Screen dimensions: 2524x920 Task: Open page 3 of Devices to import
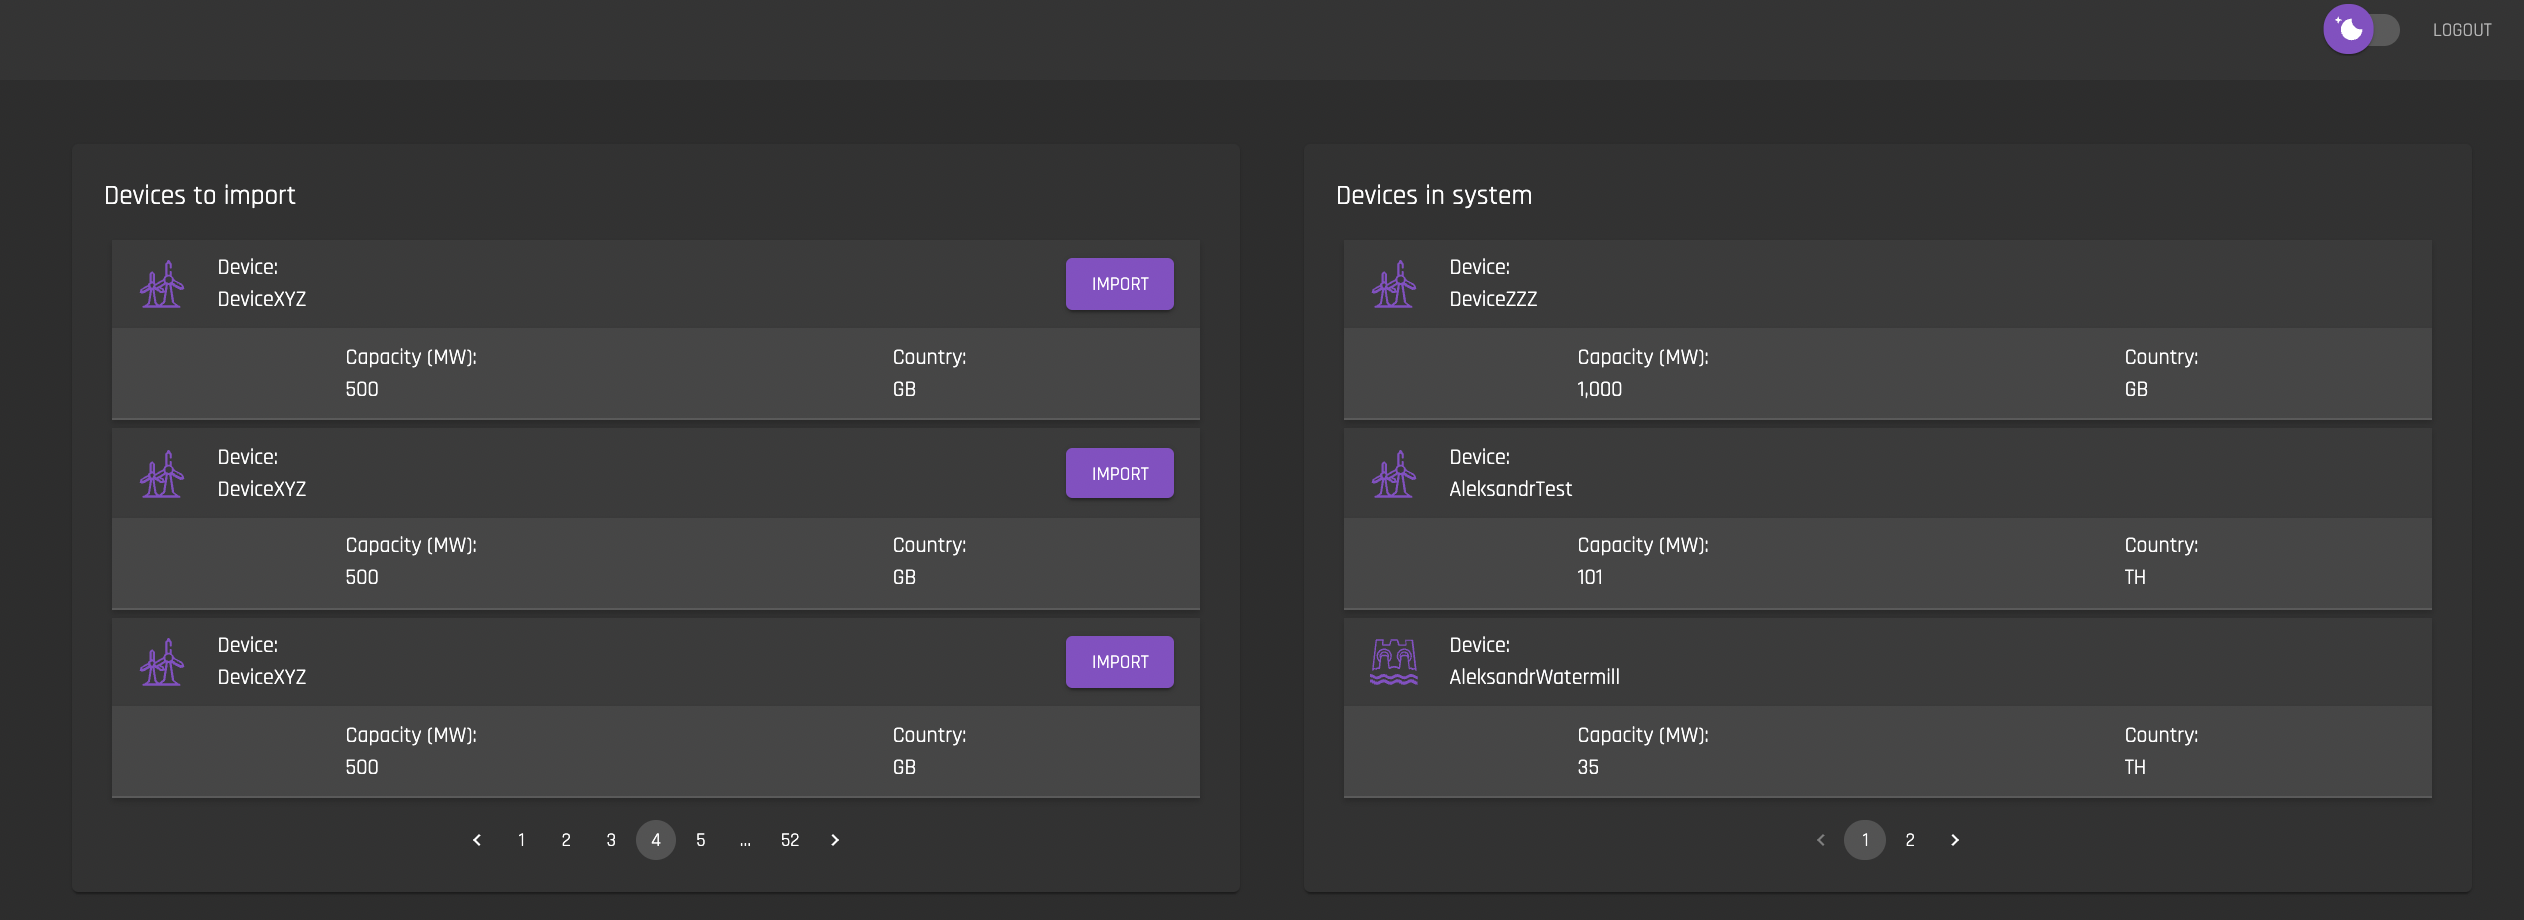pyautogui.click(x=611, y=840)
